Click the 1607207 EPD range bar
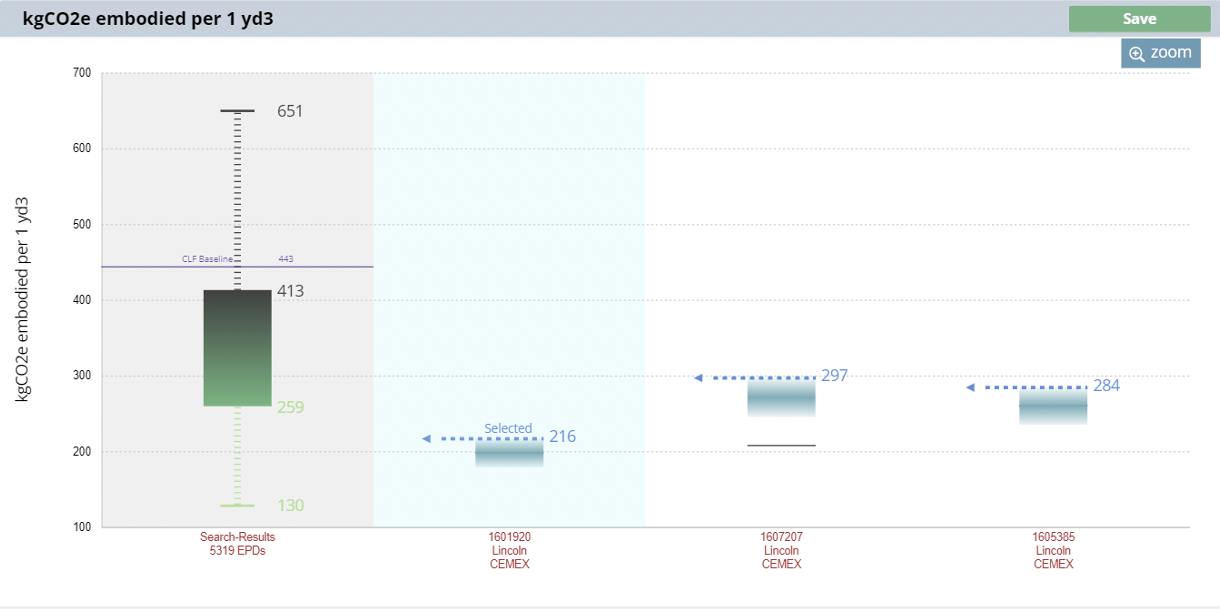Screen dimensions: 1220x609 coord(781,398)
